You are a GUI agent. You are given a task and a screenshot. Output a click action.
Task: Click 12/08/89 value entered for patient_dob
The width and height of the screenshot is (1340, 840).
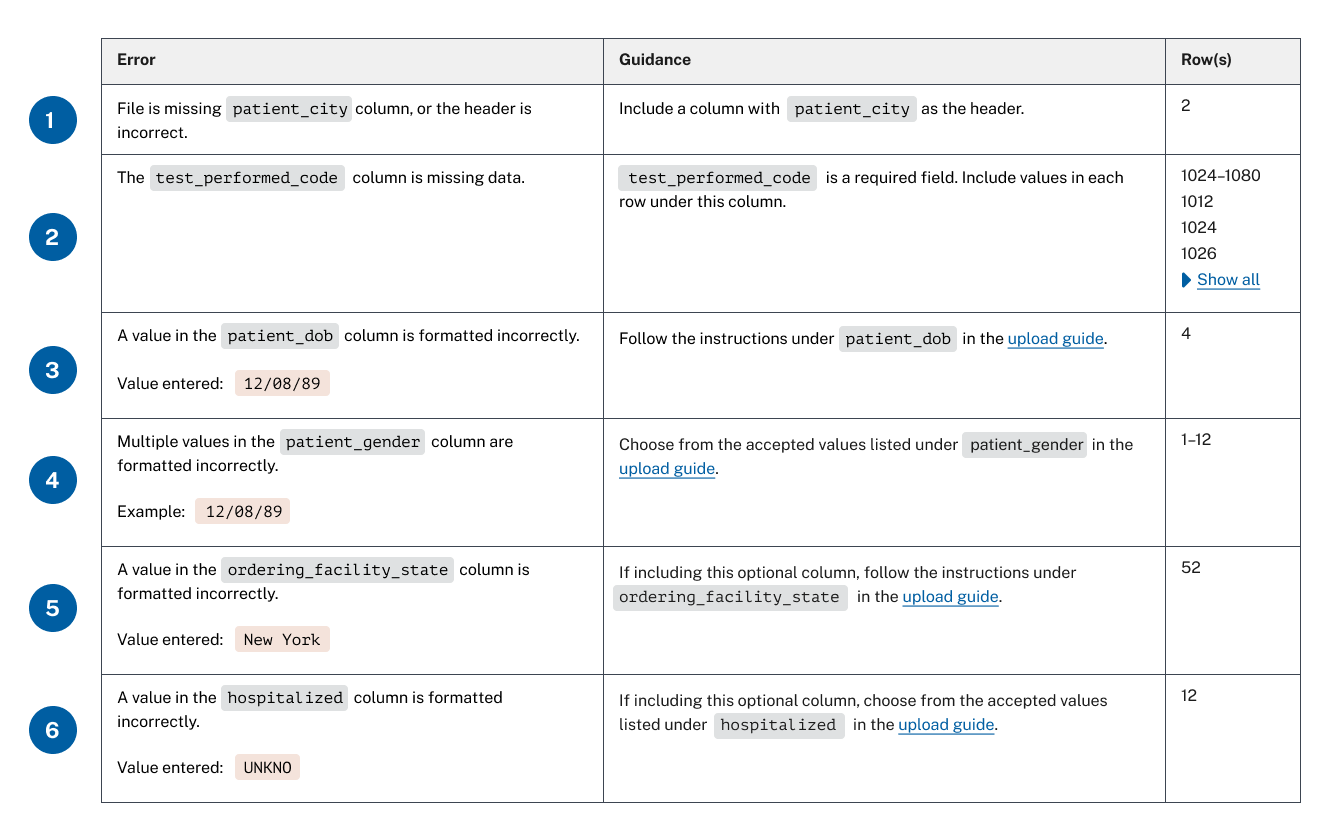[282, 384]
